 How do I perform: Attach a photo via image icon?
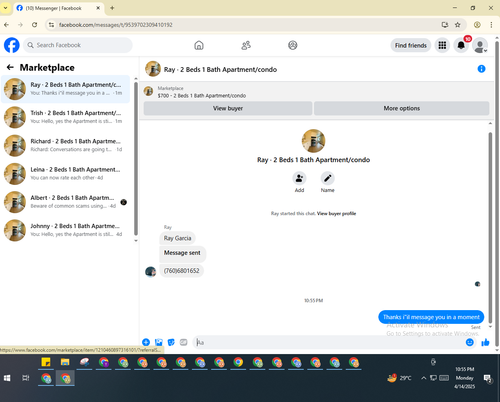[159, 342]
